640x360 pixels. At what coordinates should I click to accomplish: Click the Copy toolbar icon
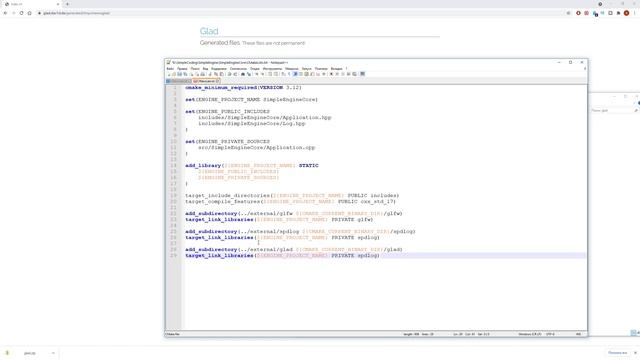coord(216,74)
